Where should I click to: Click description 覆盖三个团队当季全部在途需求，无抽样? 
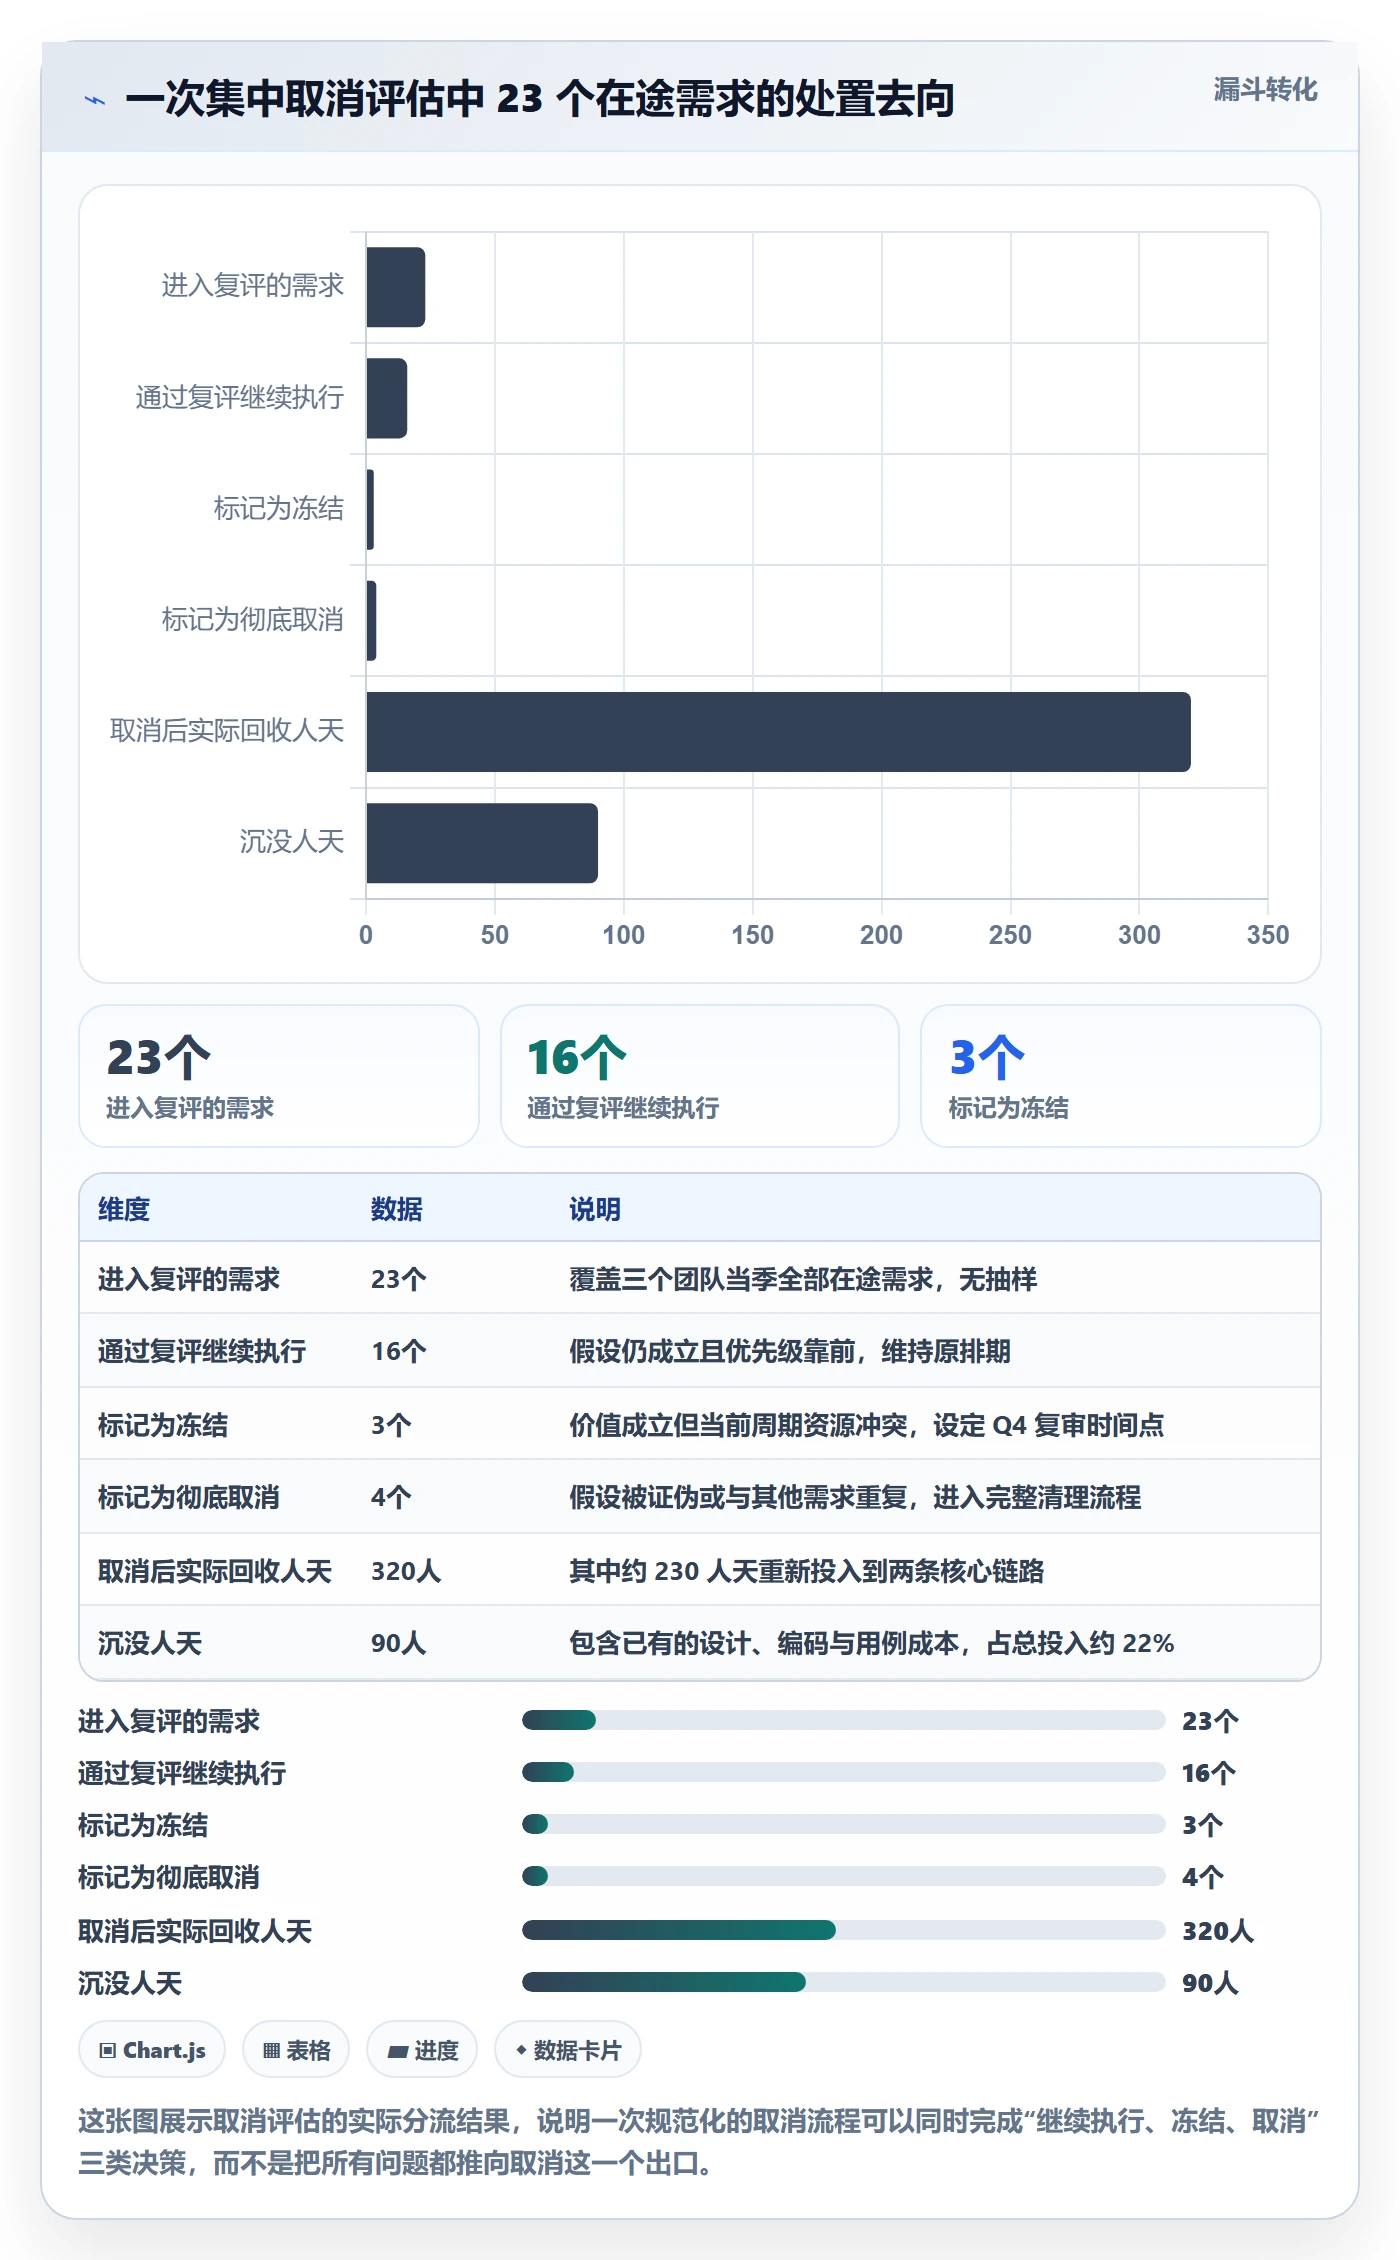click(x=803, y=1279)
